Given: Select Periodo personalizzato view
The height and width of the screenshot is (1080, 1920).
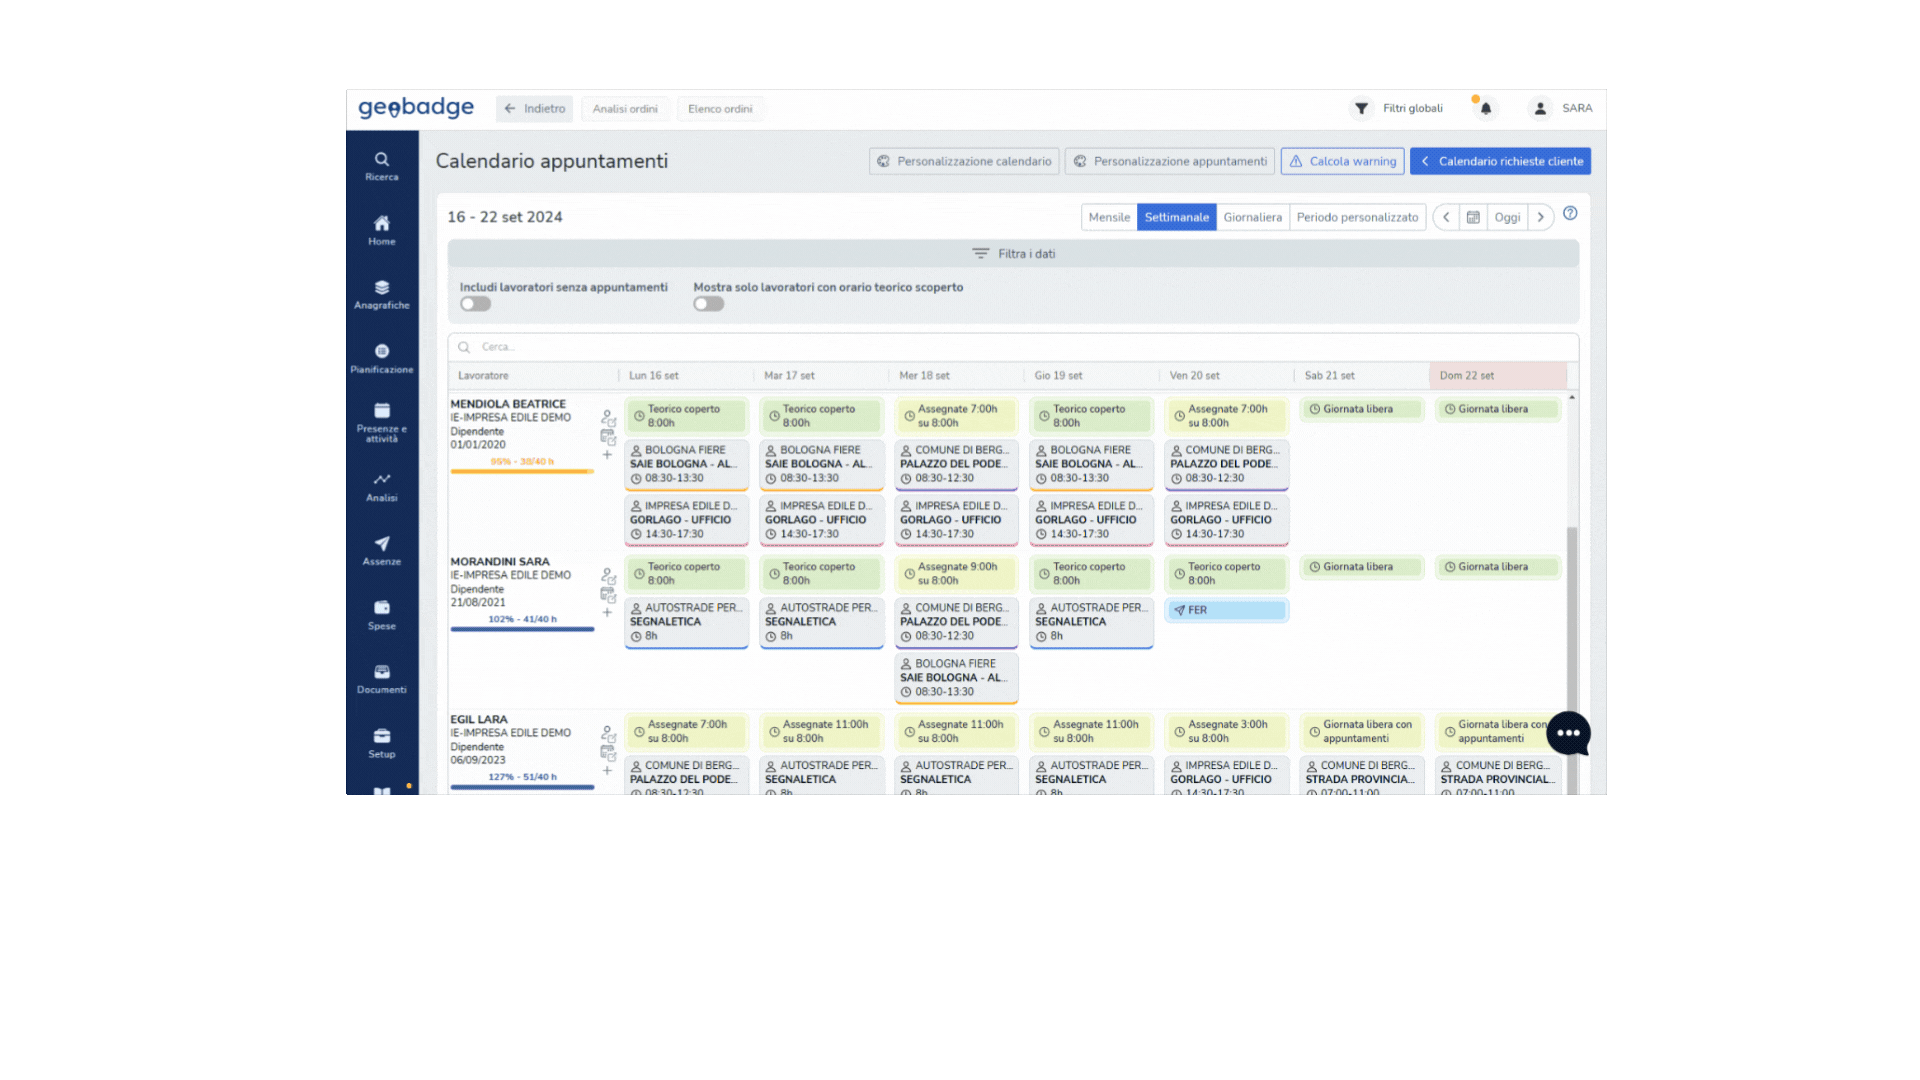Looking at the screenshot, I should 1357,217.
